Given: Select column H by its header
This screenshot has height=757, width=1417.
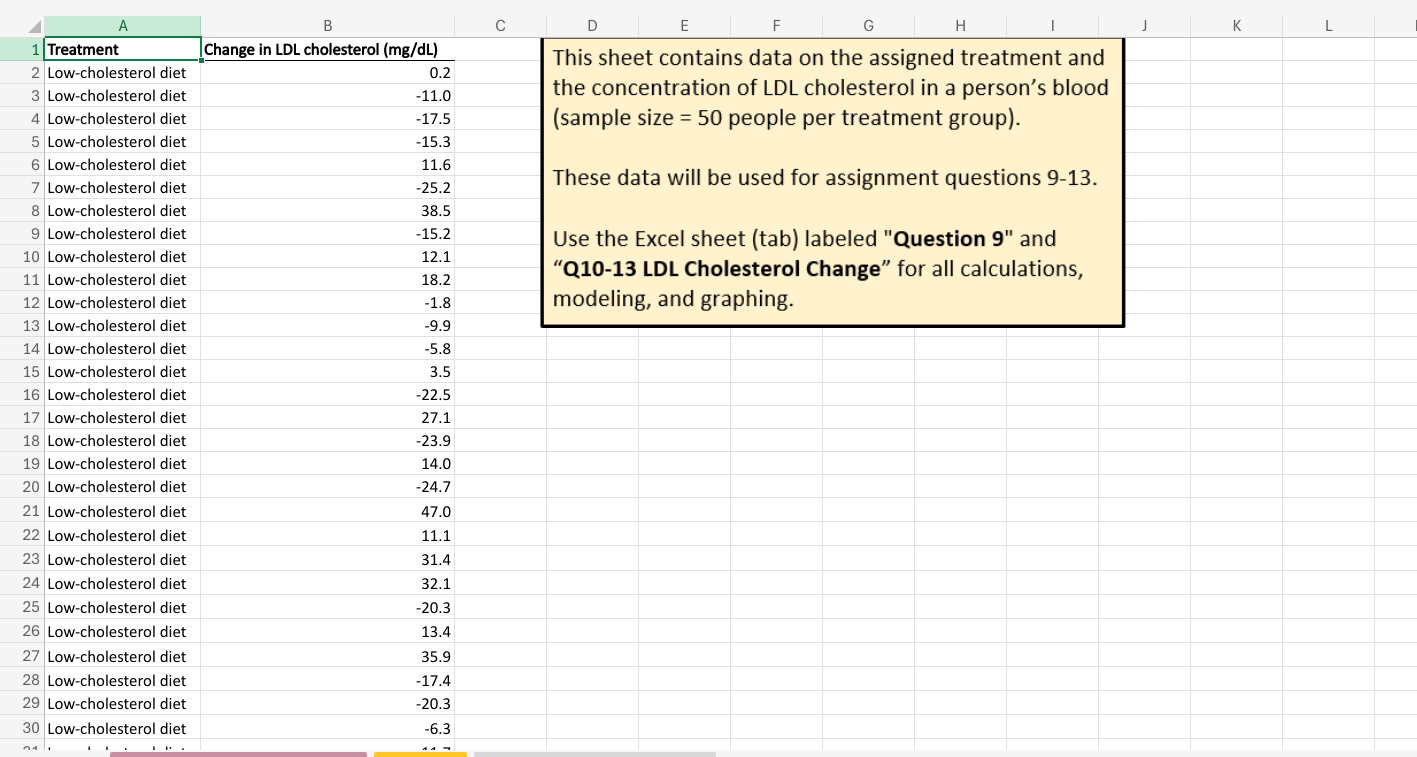Looking at the screenshot, I should (x=960, y=26).
